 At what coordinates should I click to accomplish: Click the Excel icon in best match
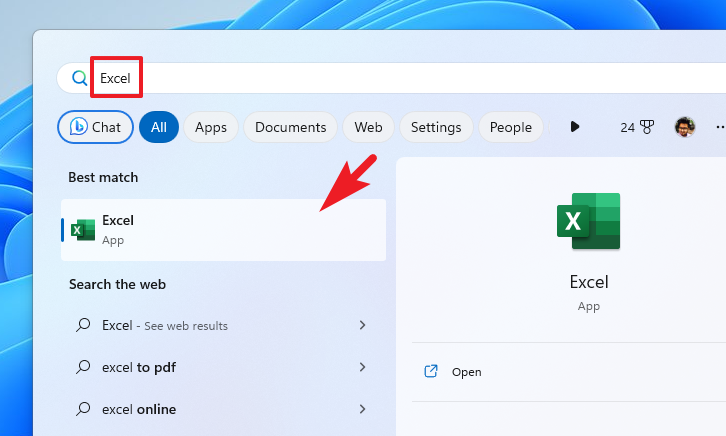[83, 230]
